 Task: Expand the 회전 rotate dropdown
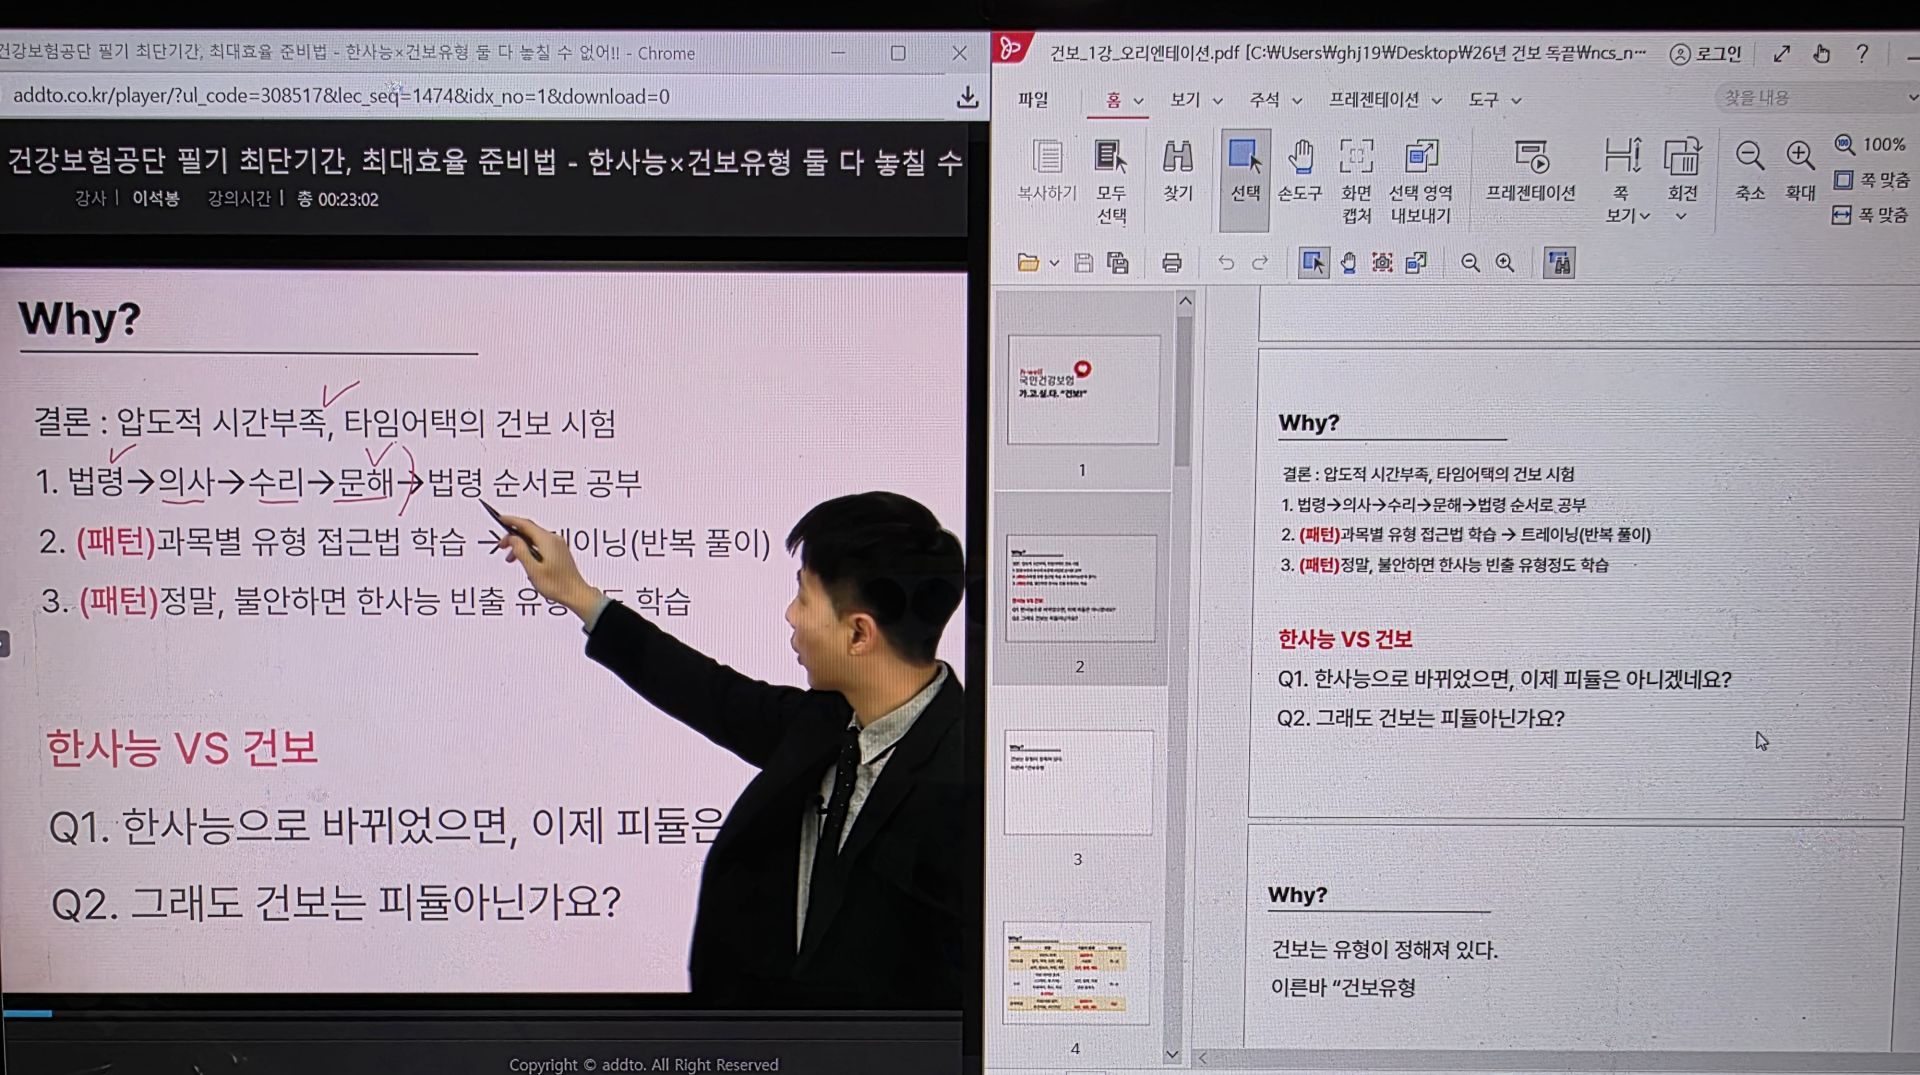[1681, 216]
